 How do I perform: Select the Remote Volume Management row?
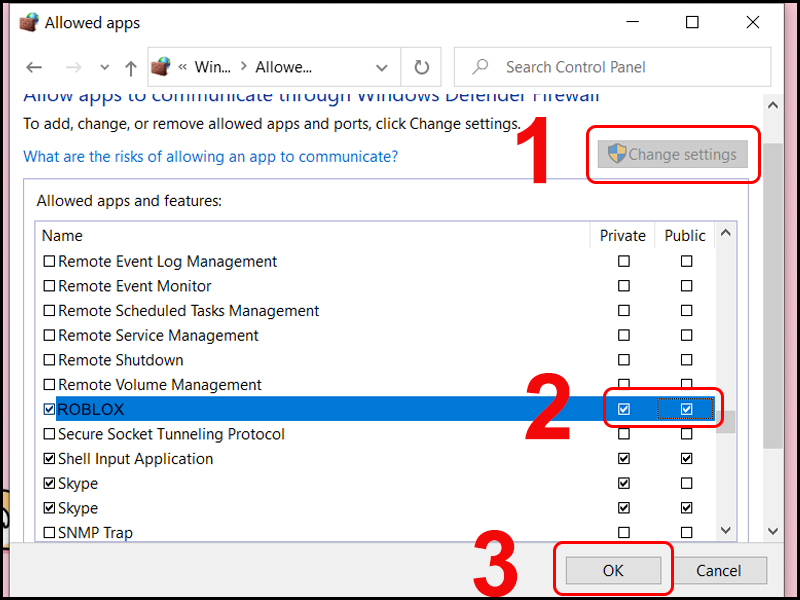(375, 385)
